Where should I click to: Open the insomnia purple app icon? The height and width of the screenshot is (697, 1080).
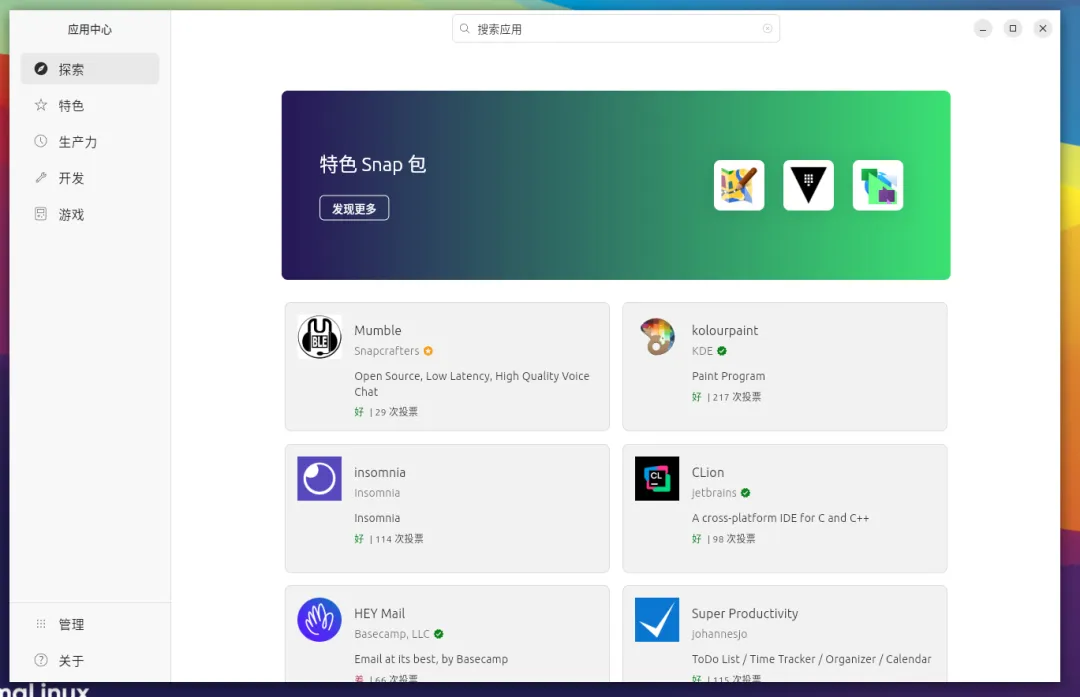pyautogui.click(x=320, y=479)
